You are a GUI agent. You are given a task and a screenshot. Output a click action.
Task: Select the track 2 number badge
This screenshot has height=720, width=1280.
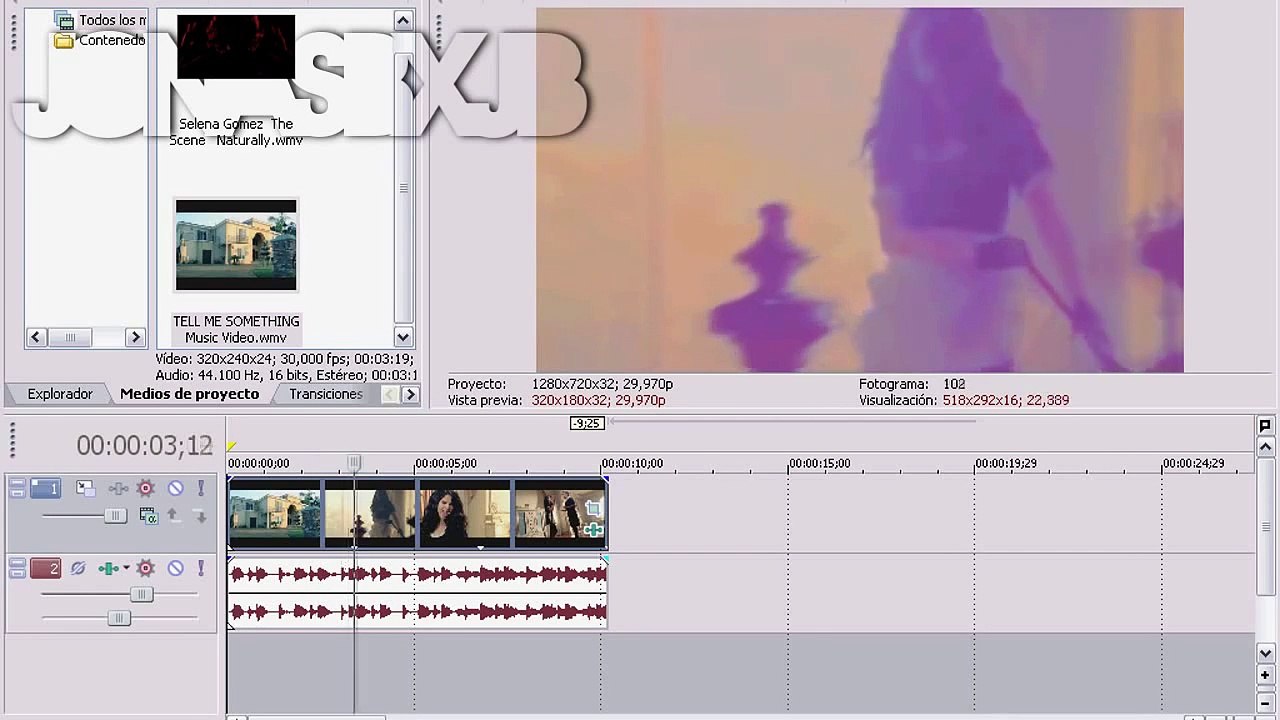(45, 568)
